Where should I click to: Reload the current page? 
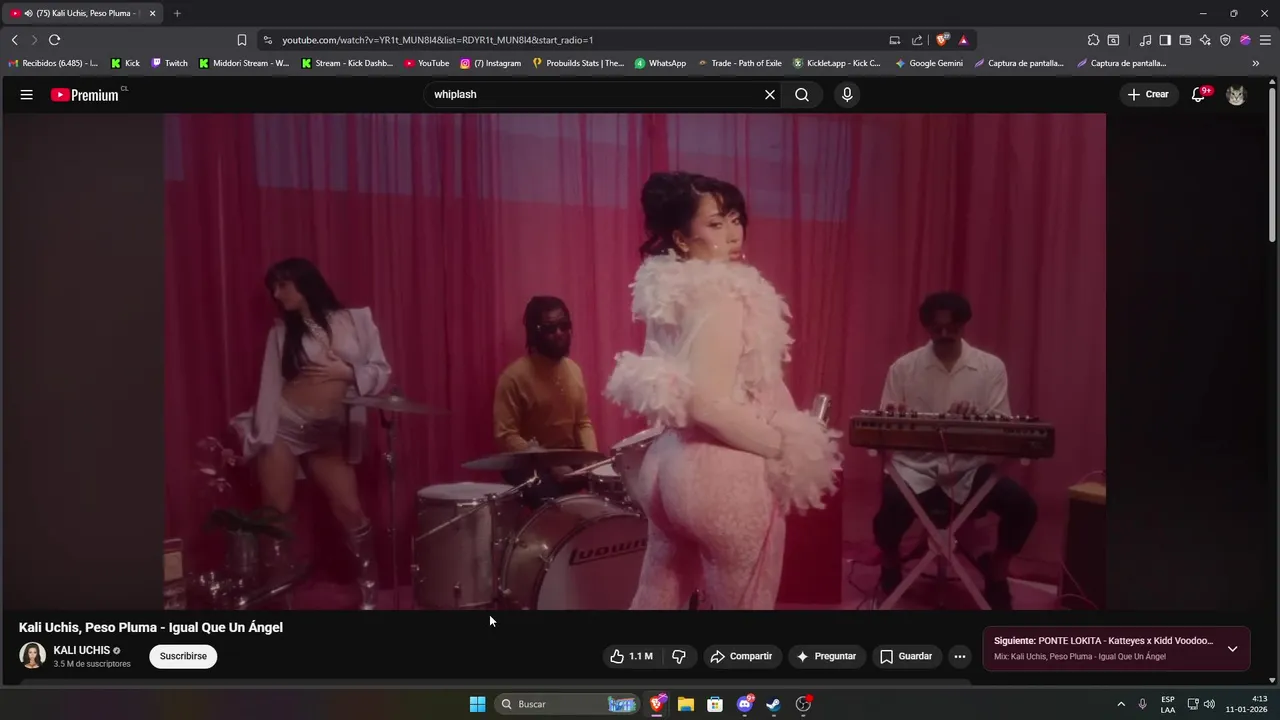click(x=54, y=40)
